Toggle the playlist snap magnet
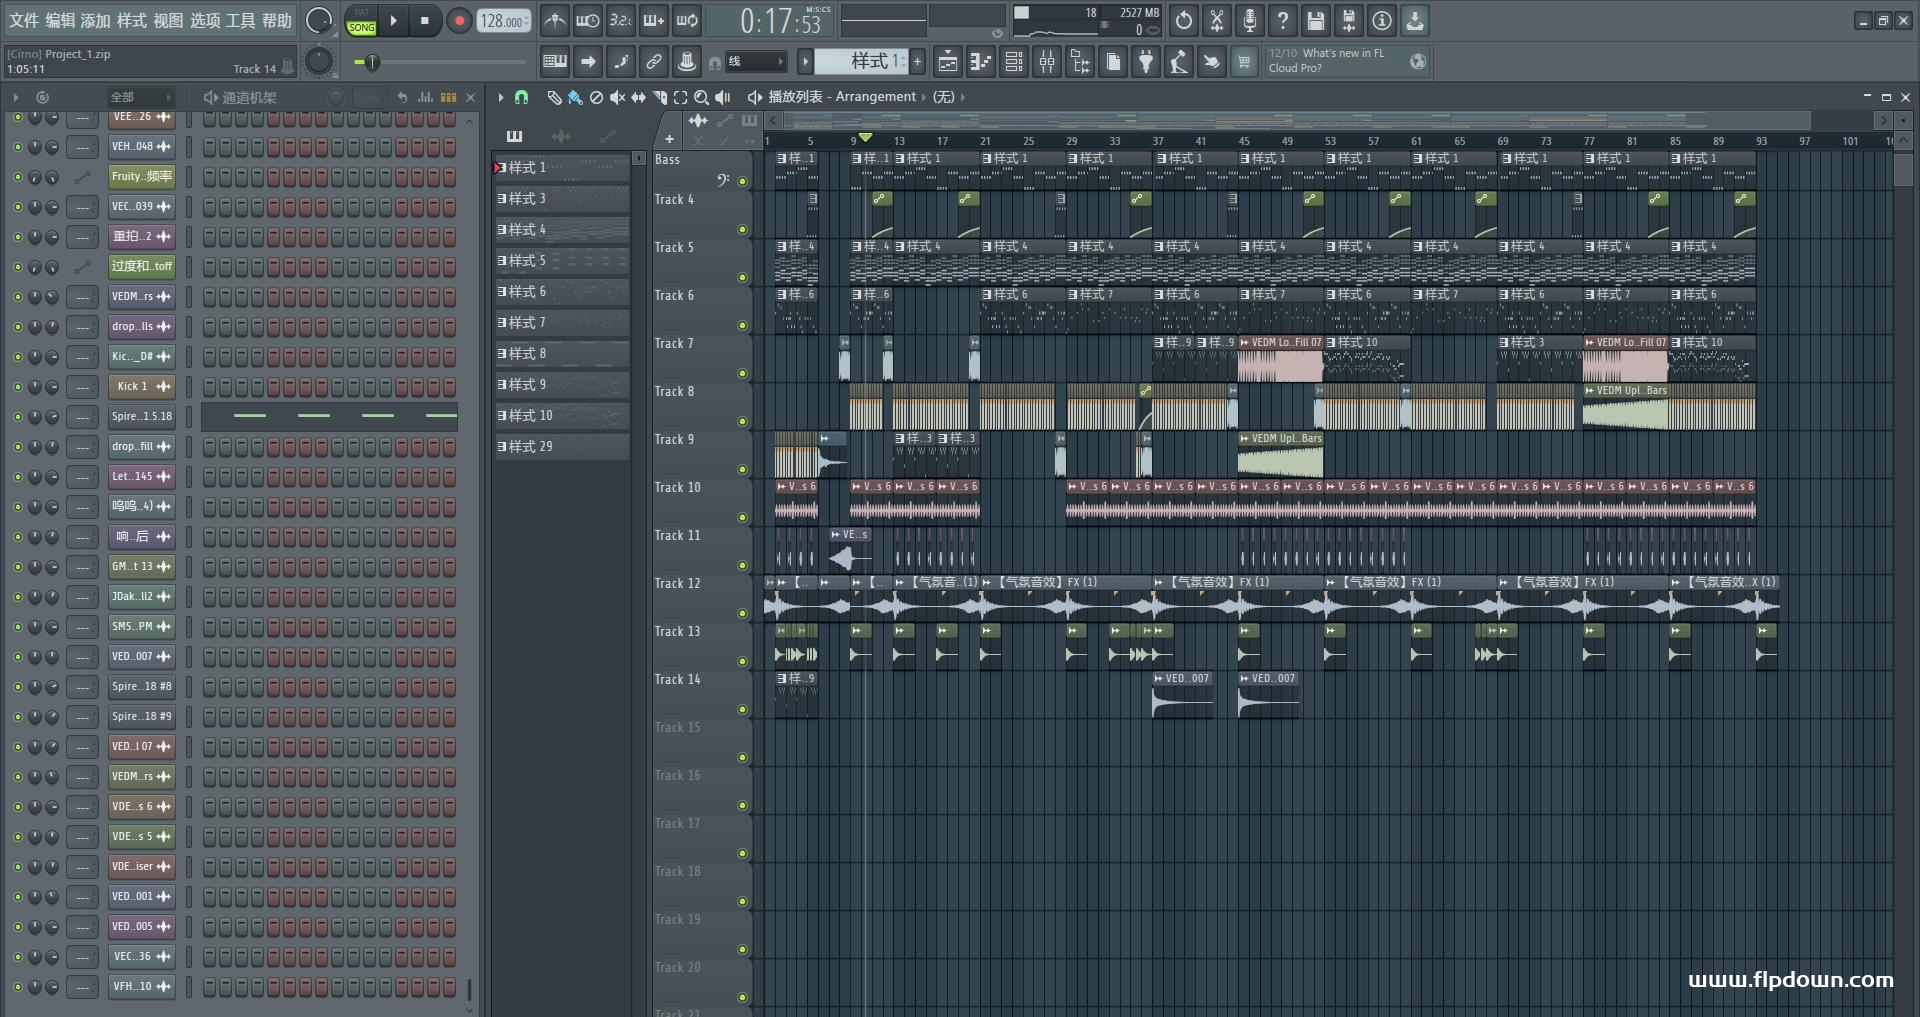 [x=521, y=97]
